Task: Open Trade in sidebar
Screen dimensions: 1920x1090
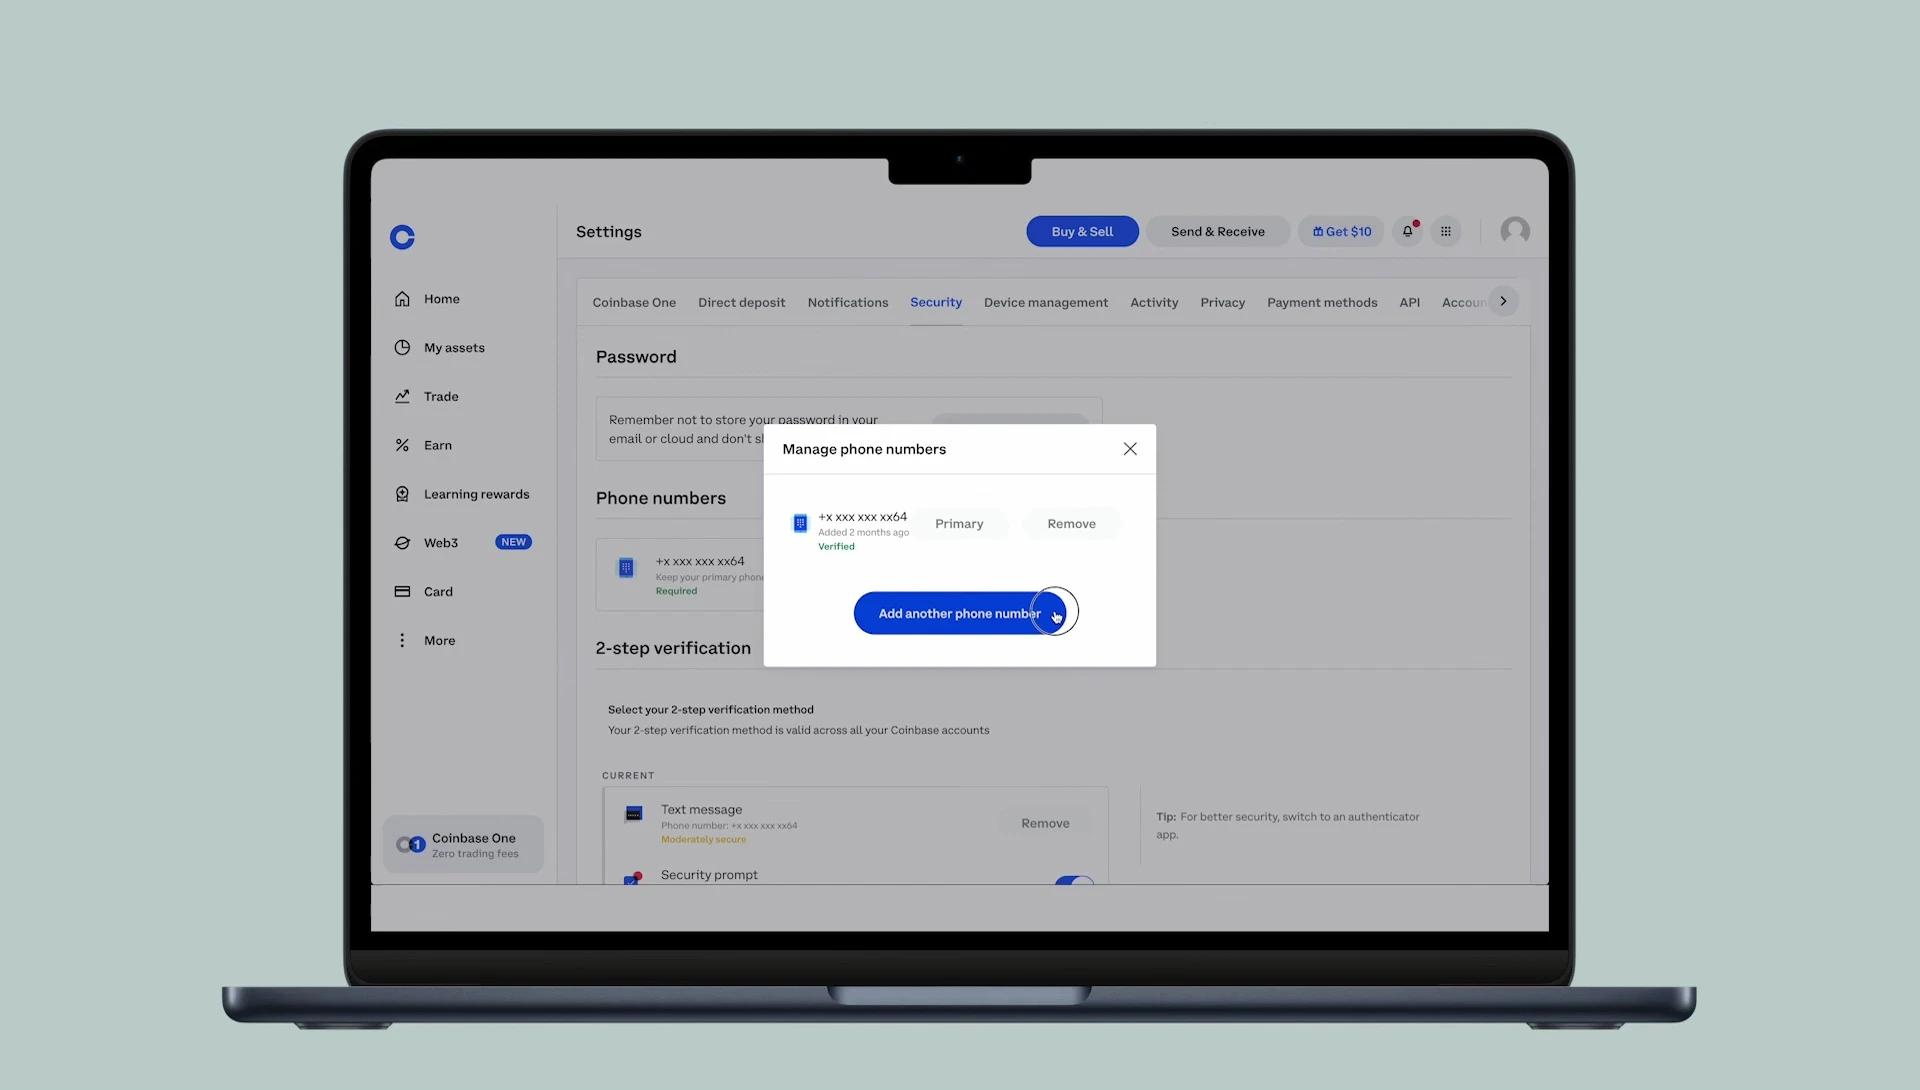Action: point(440,397)
